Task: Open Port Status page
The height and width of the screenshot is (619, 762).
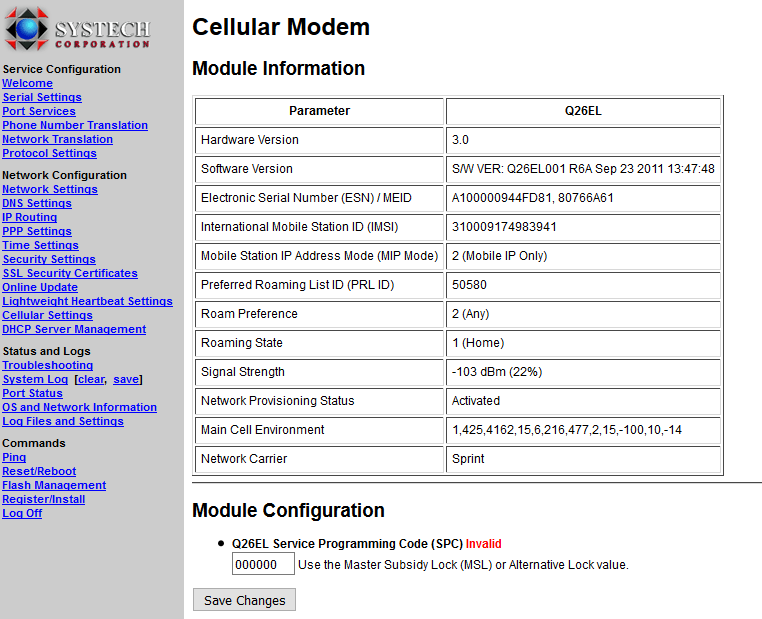Action: [x=33, y=394]
